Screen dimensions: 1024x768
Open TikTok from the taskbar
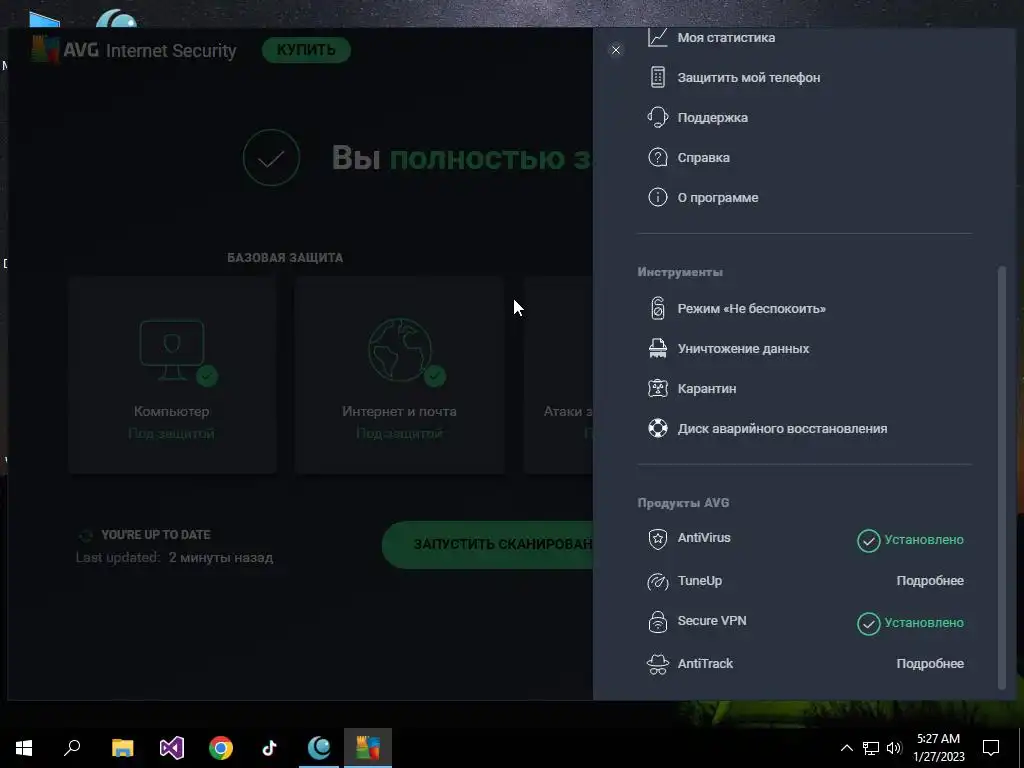(x=270, y=748)
